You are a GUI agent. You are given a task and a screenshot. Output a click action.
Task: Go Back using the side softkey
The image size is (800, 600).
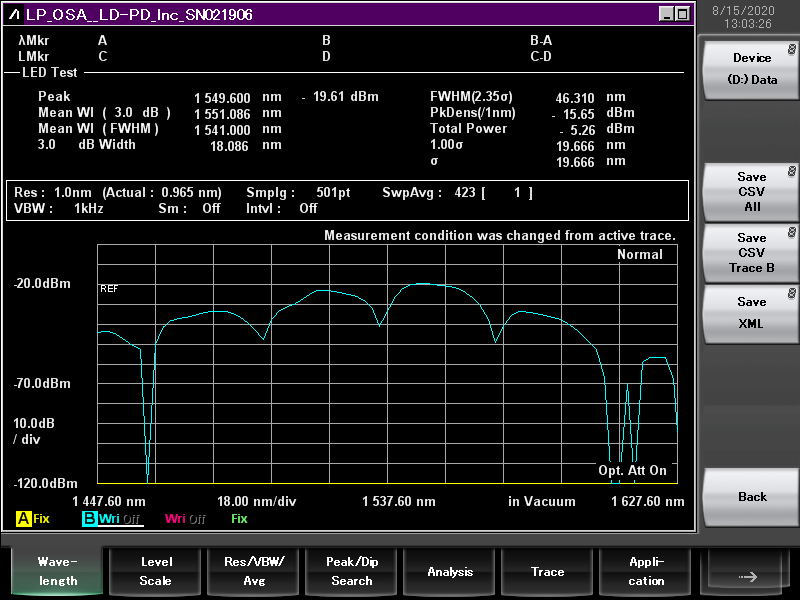tap(751, 496)
